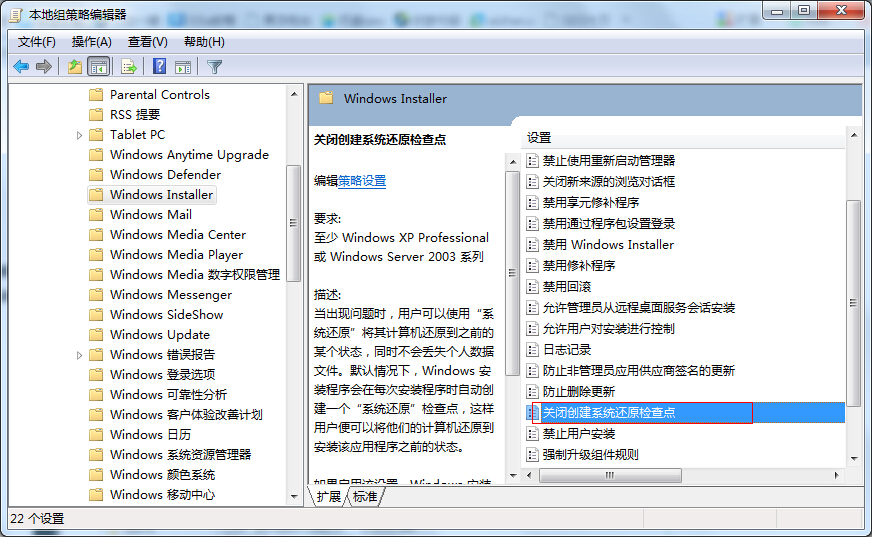Select 防止非管理员应用供应商签名的更新 setting
The height and width of the screenshot is (537, 872).
(639, 371)
